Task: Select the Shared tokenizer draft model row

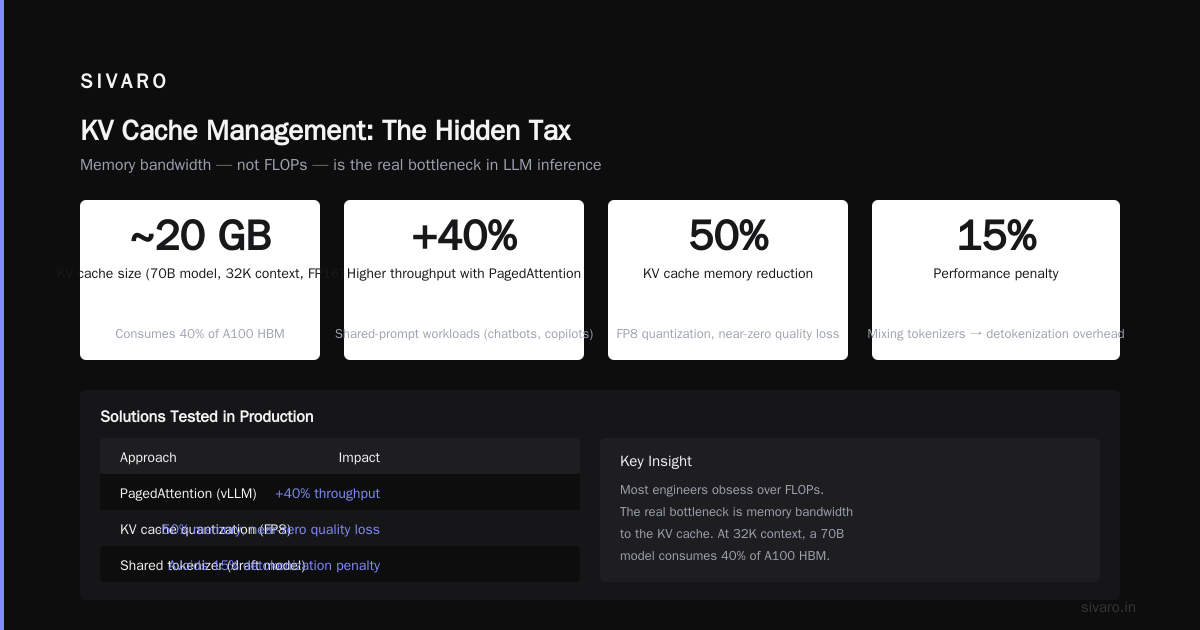Action: click(340, 566)
